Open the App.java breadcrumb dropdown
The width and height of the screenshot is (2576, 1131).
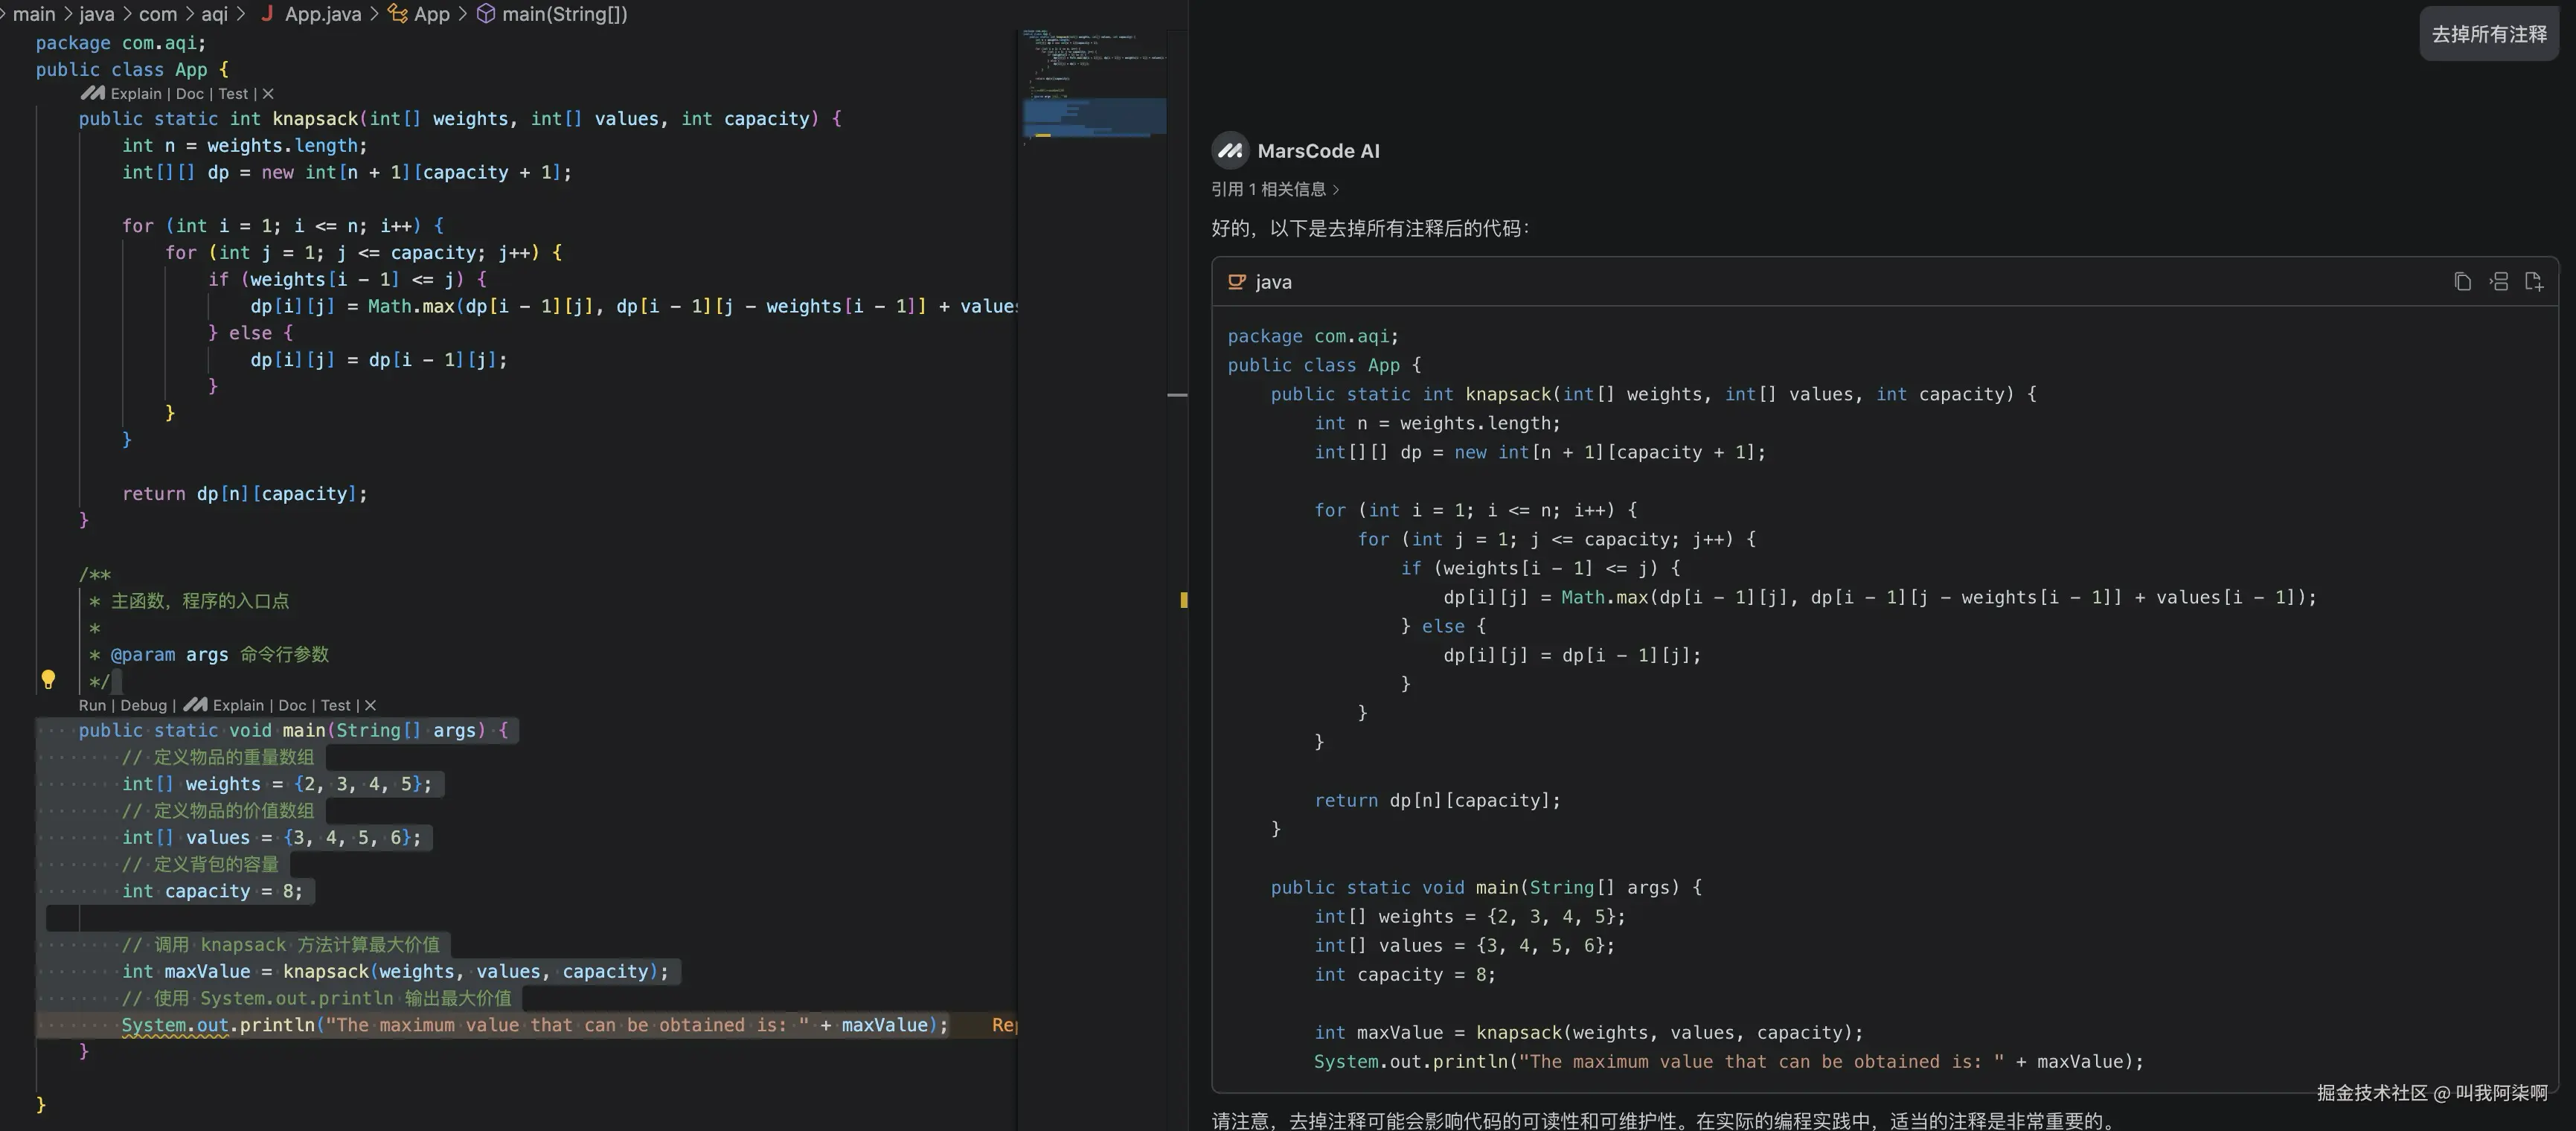tap(322, 14)
